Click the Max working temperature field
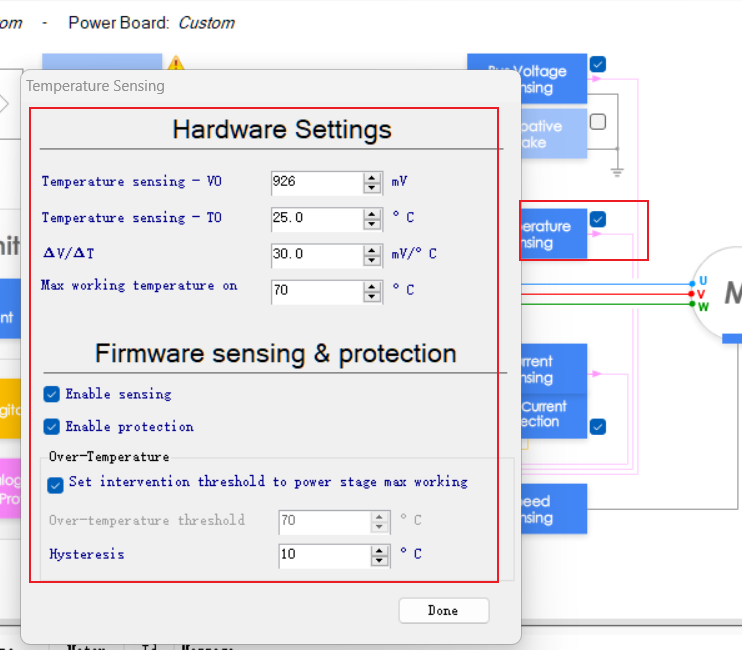742x650 pixels. coord(317,291)
